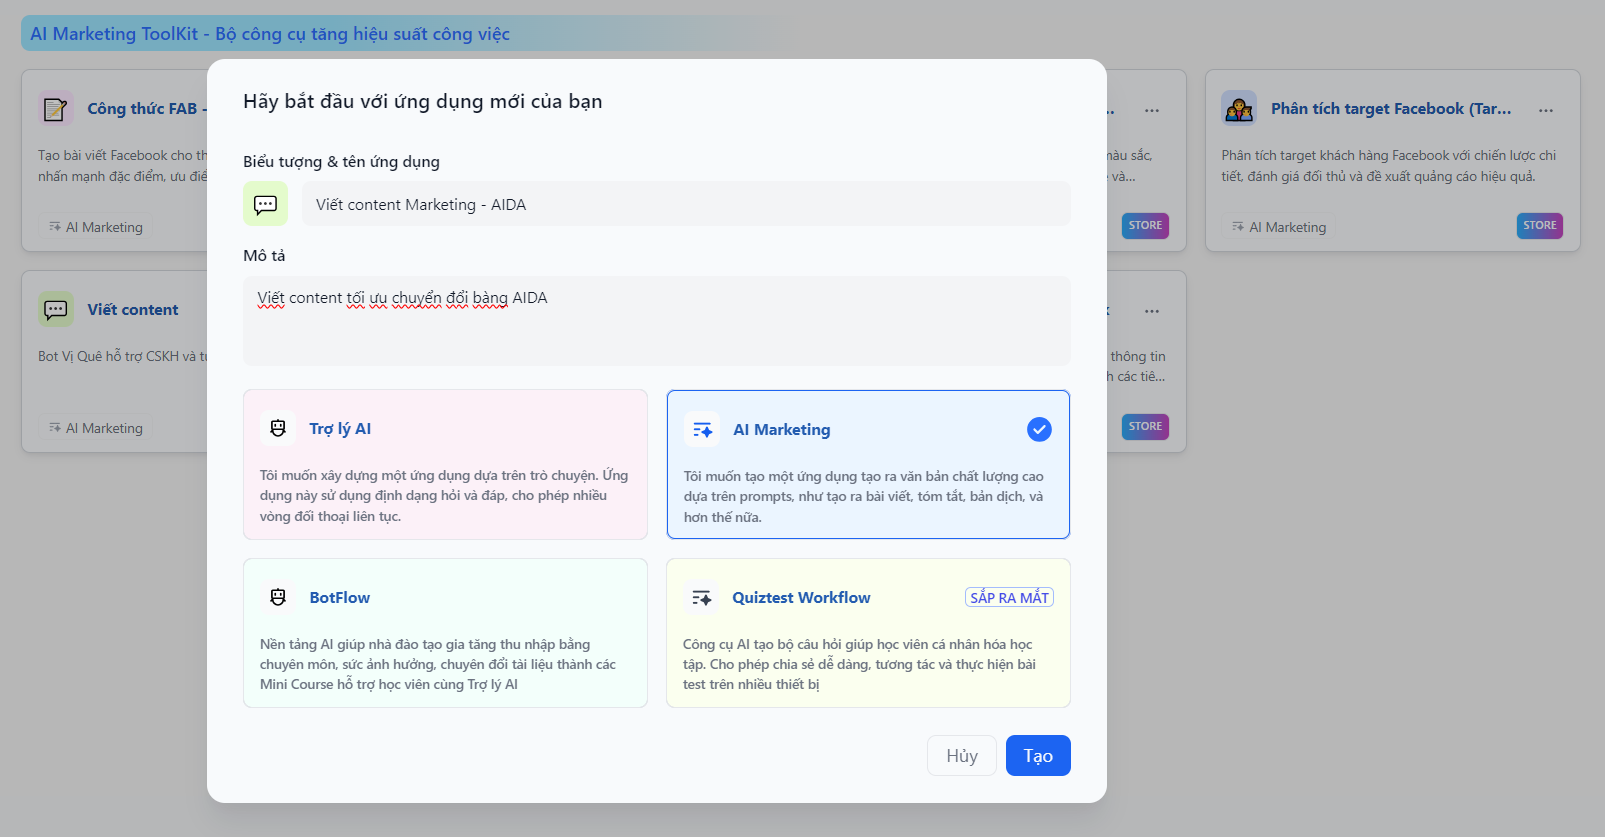Select the BotFlow app type option
1605x837 pixels.
coord(445,633)
